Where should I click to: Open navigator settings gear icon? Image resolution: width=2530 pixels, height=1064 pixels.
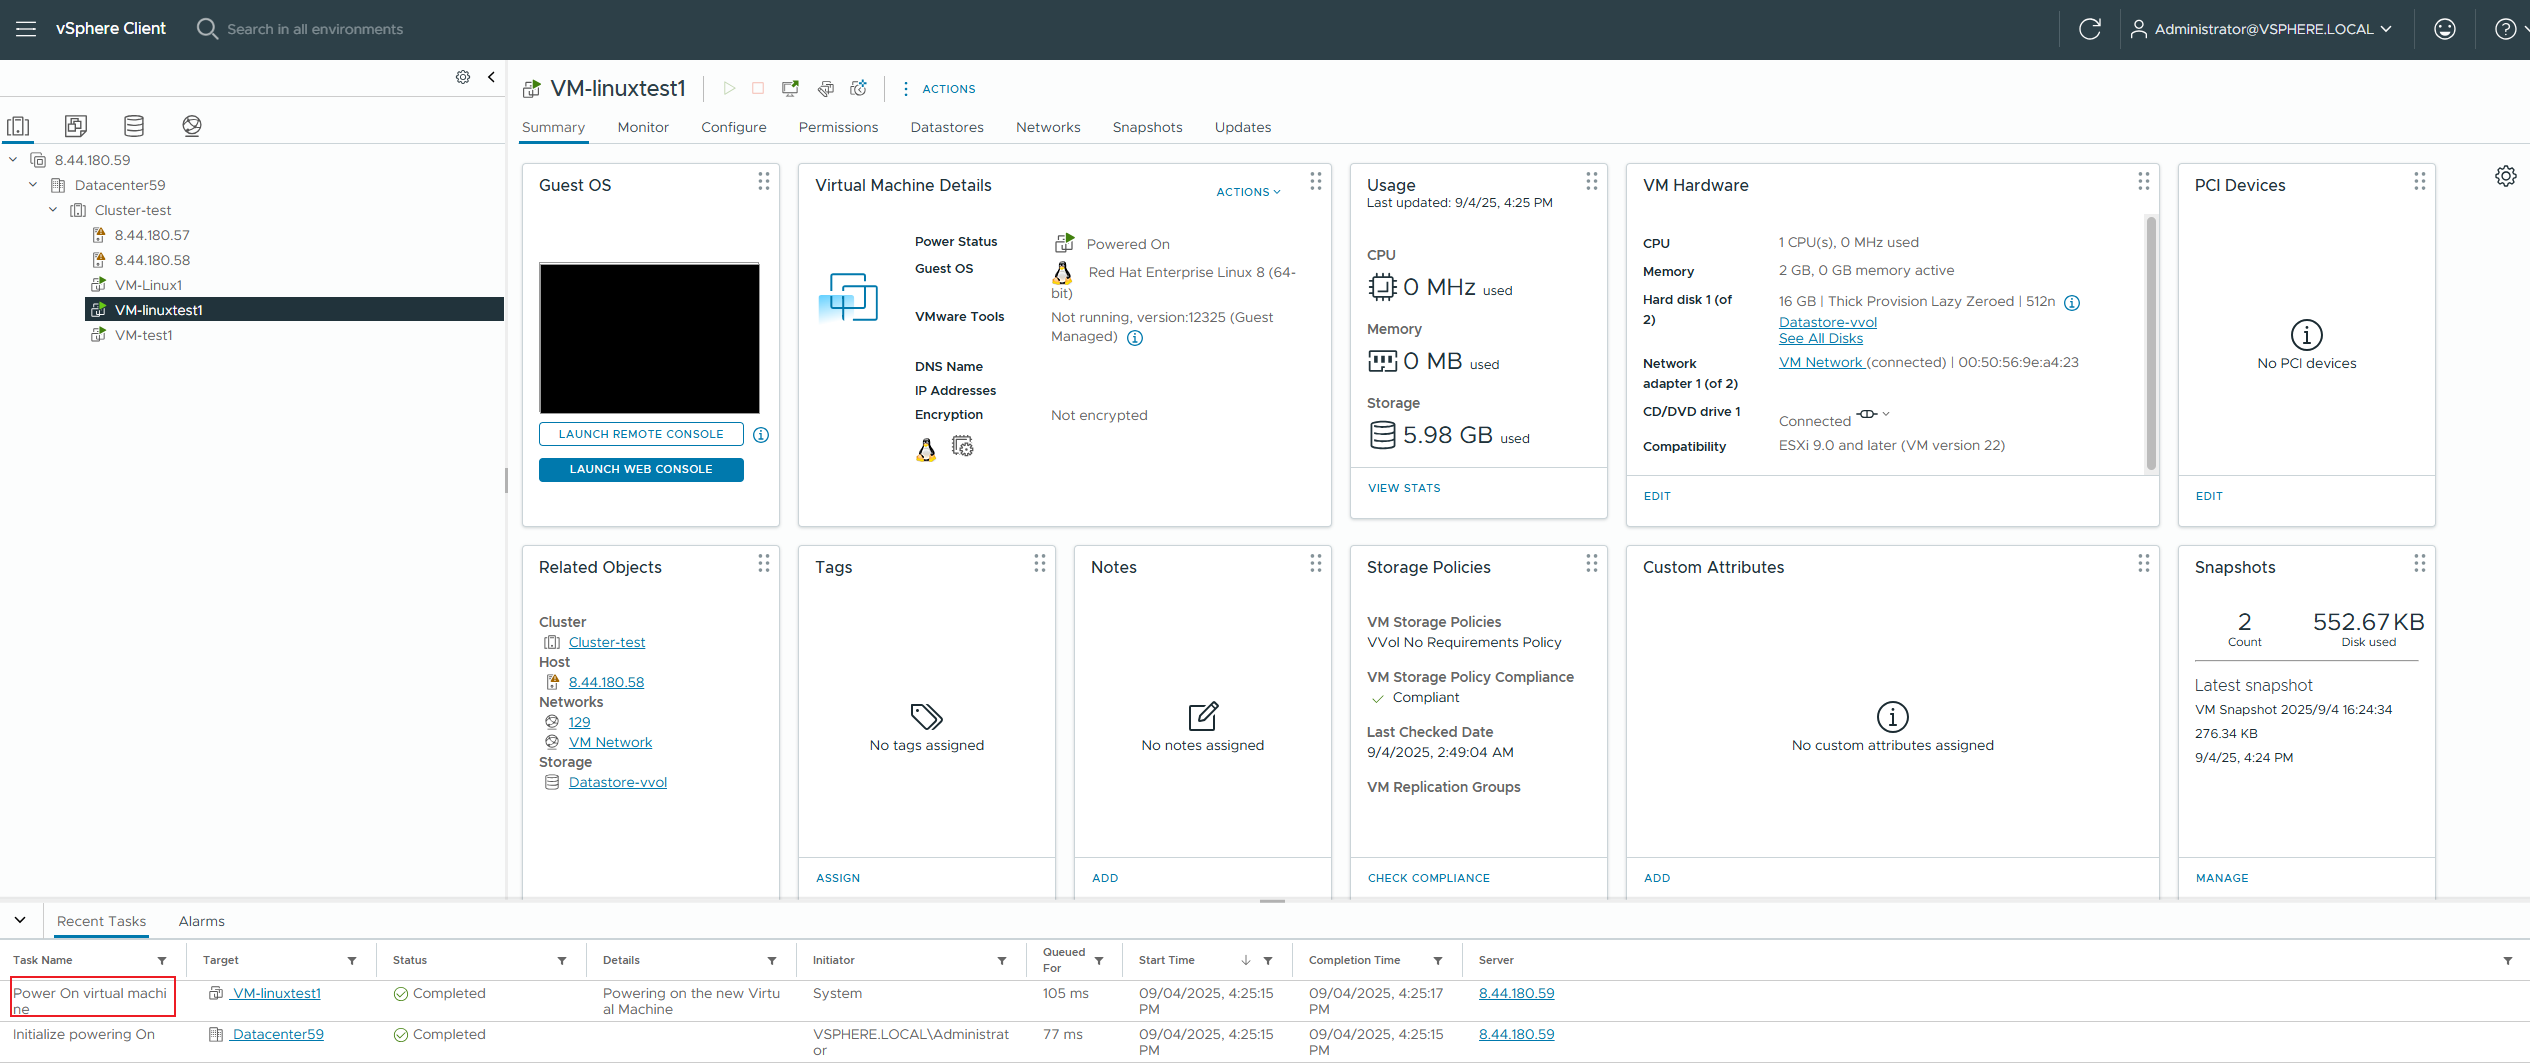tap(463, 77)
